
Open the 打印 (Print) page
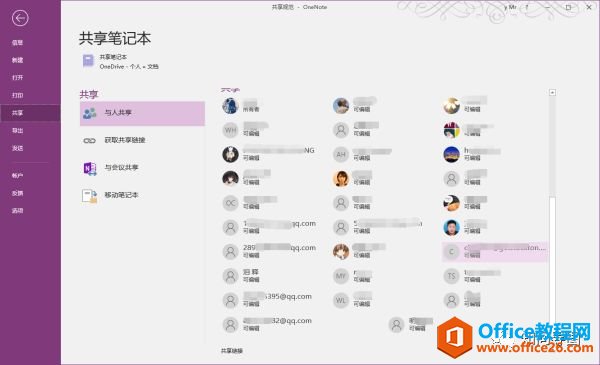pyautogui.click(x=17, y=95)
